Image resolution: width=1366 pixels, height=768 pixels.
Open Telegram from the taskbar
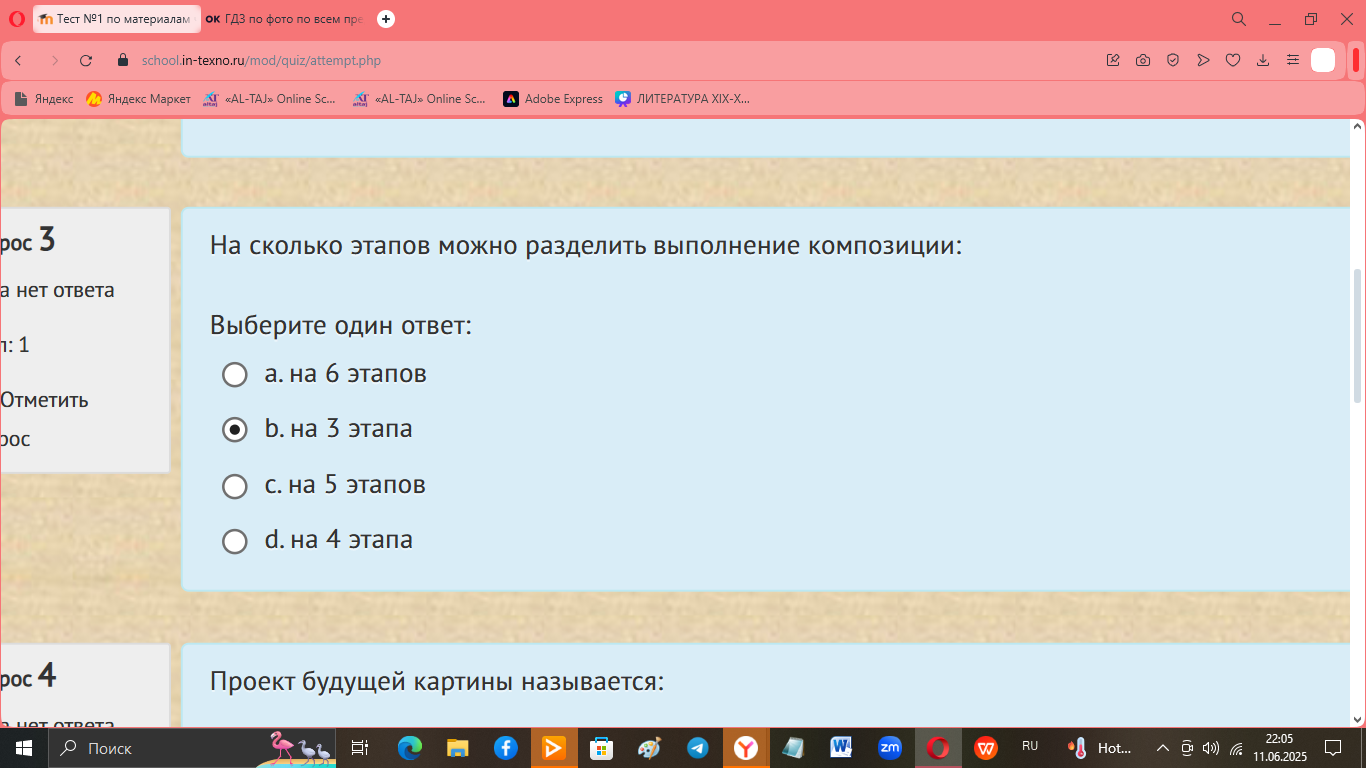coord(698,748)
